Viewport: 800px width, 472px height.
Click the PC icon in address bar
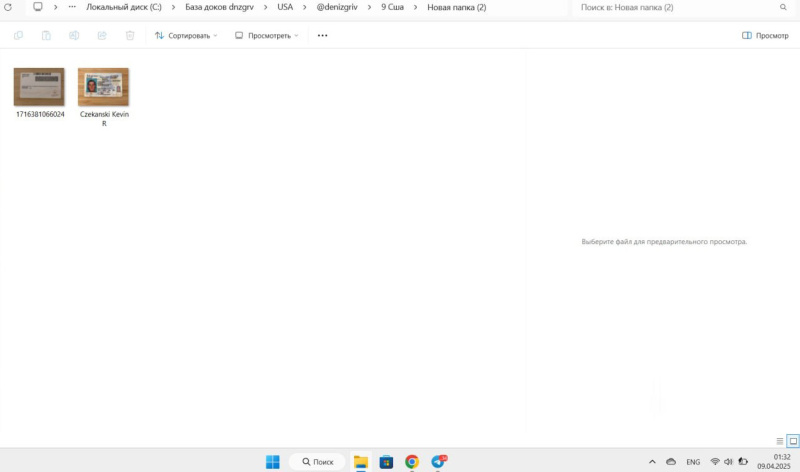38,7
